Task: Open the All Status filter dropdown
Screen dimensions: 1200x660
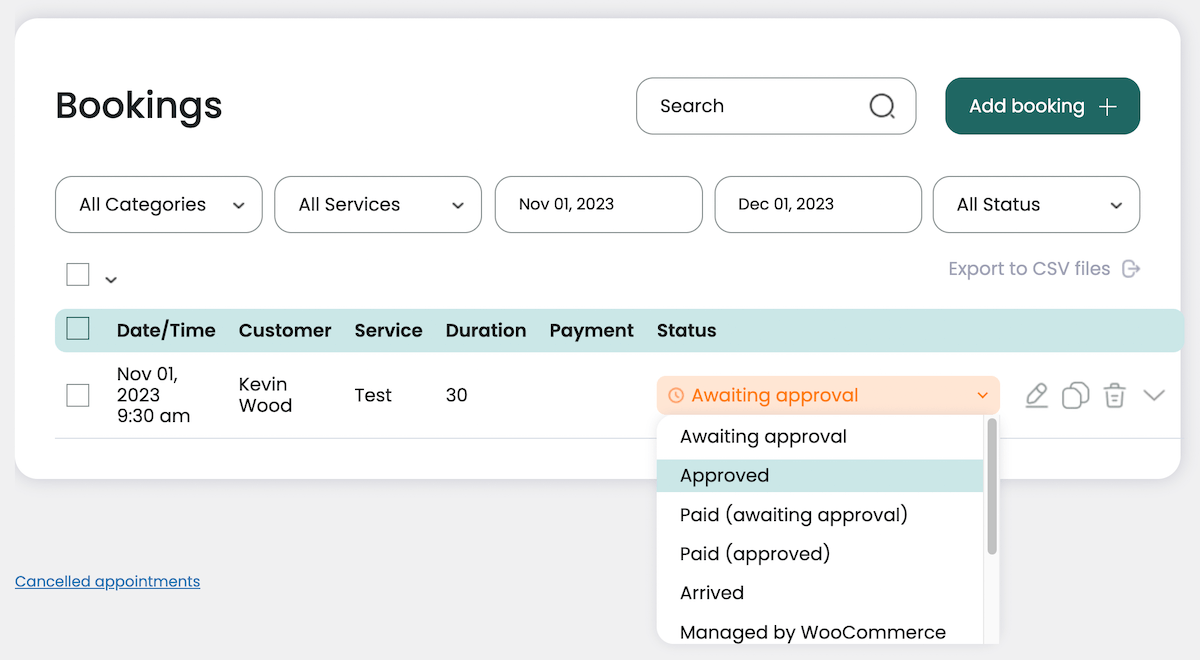Action: 1036,205
